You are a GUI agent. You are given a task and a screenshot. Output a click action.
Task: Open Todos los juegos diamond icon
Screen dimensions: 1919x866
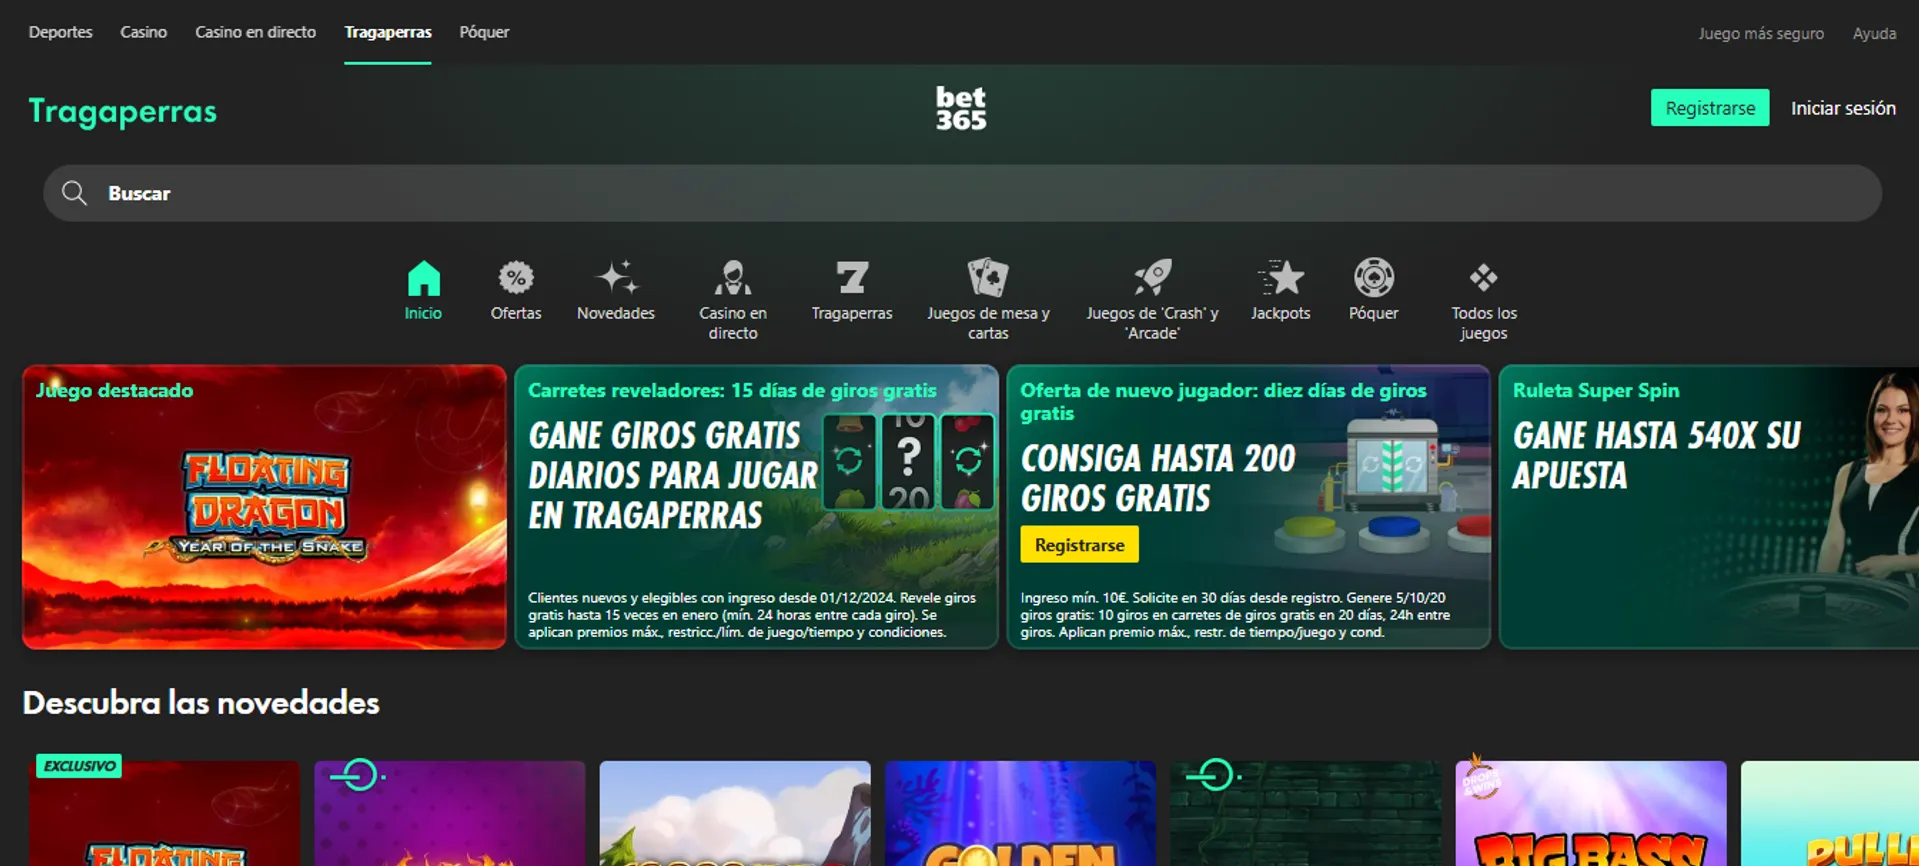(x=1483, y=278)
